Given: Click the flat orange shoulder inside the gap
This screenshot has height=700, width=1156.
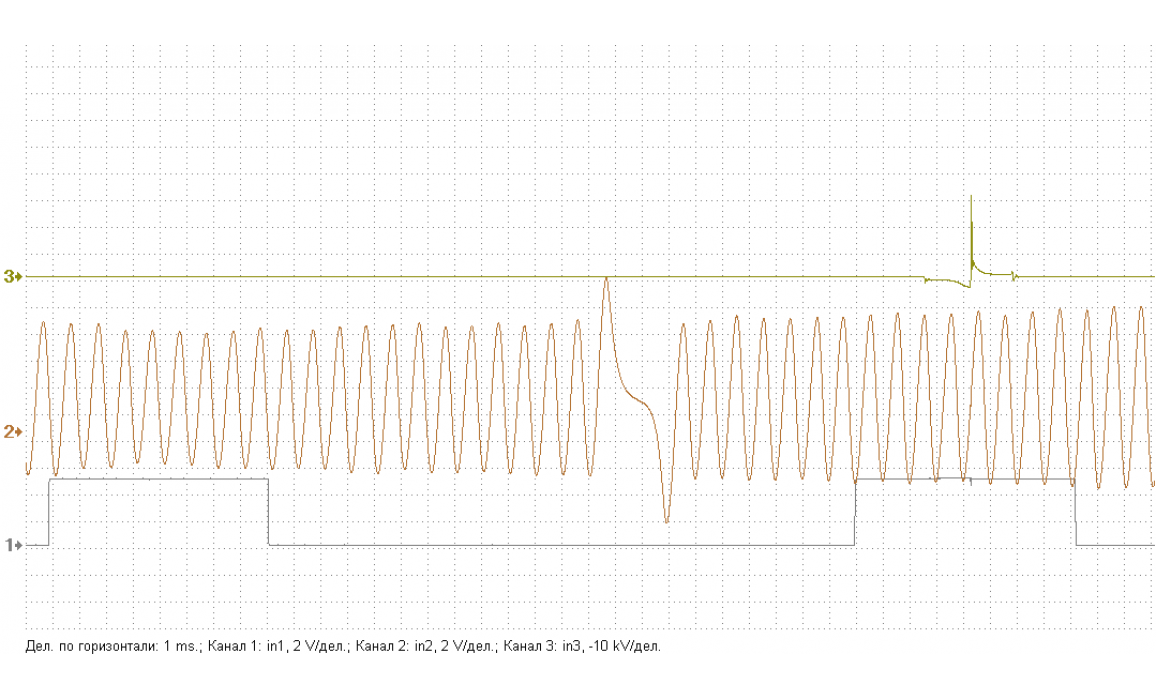Looking at the screenshot, I should click(637, 399).
